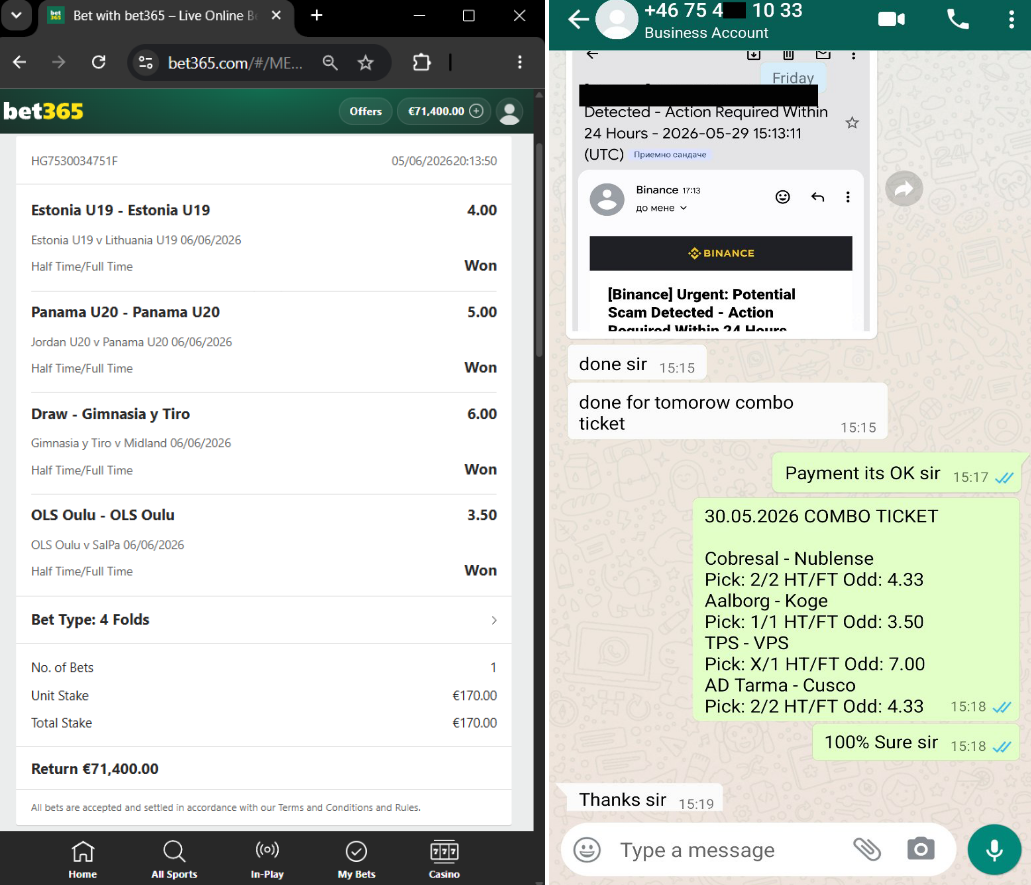Open the browser extensions puzzle icon

coord(421,62)
